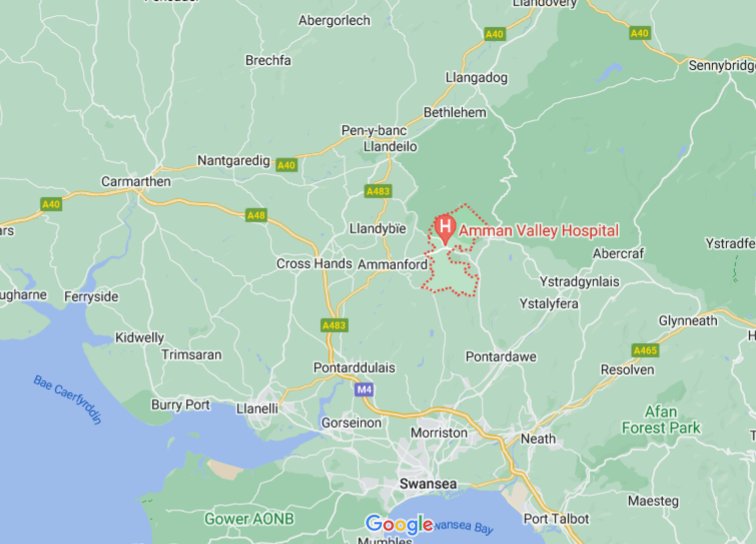Click inside the red dotted boundary area

tap(451, 275)
